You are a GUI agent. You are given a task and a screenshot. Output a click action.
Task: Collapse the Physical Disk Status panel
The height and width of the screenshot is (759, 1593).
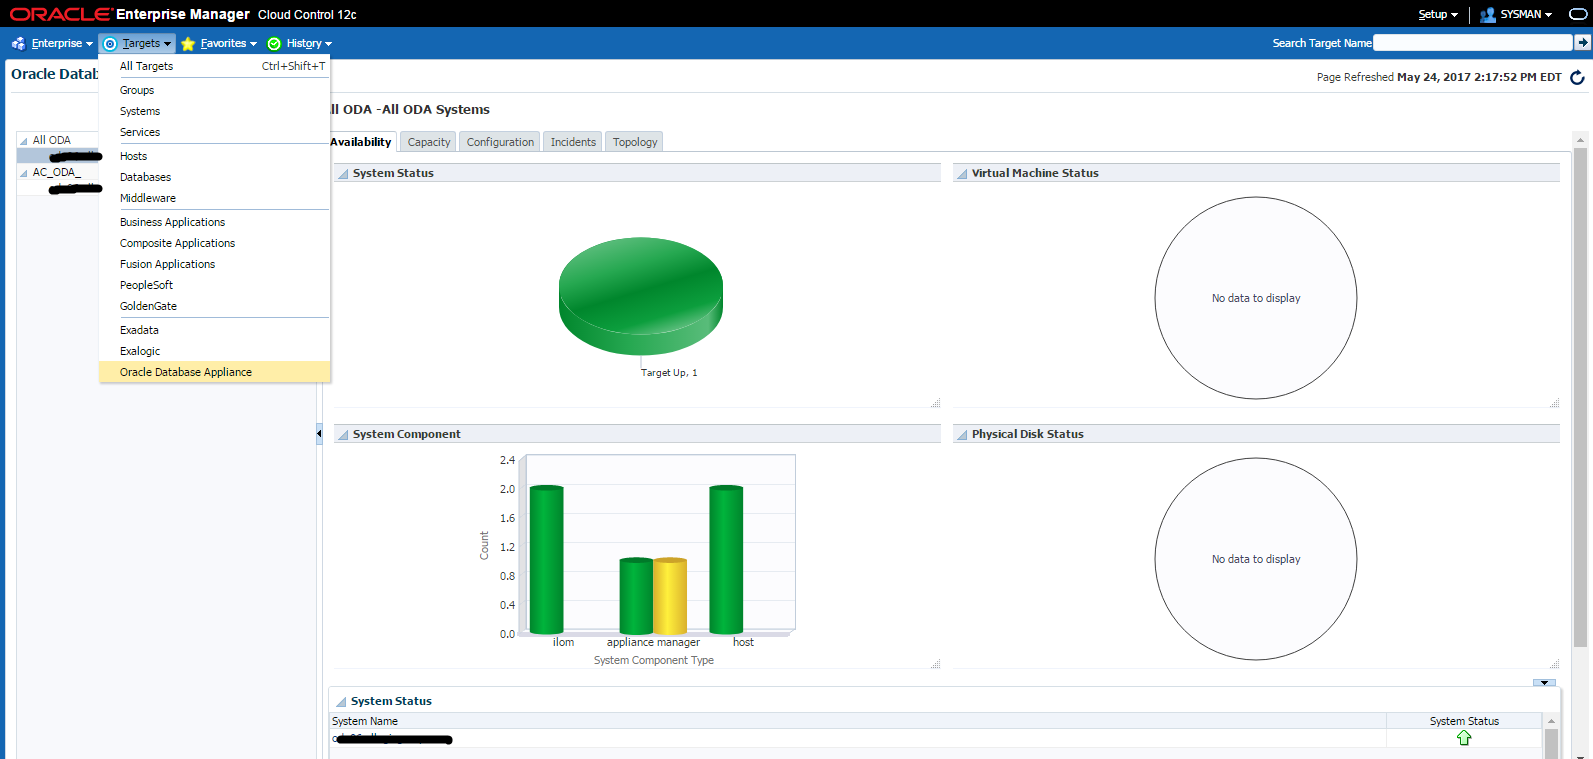[962, 435]
